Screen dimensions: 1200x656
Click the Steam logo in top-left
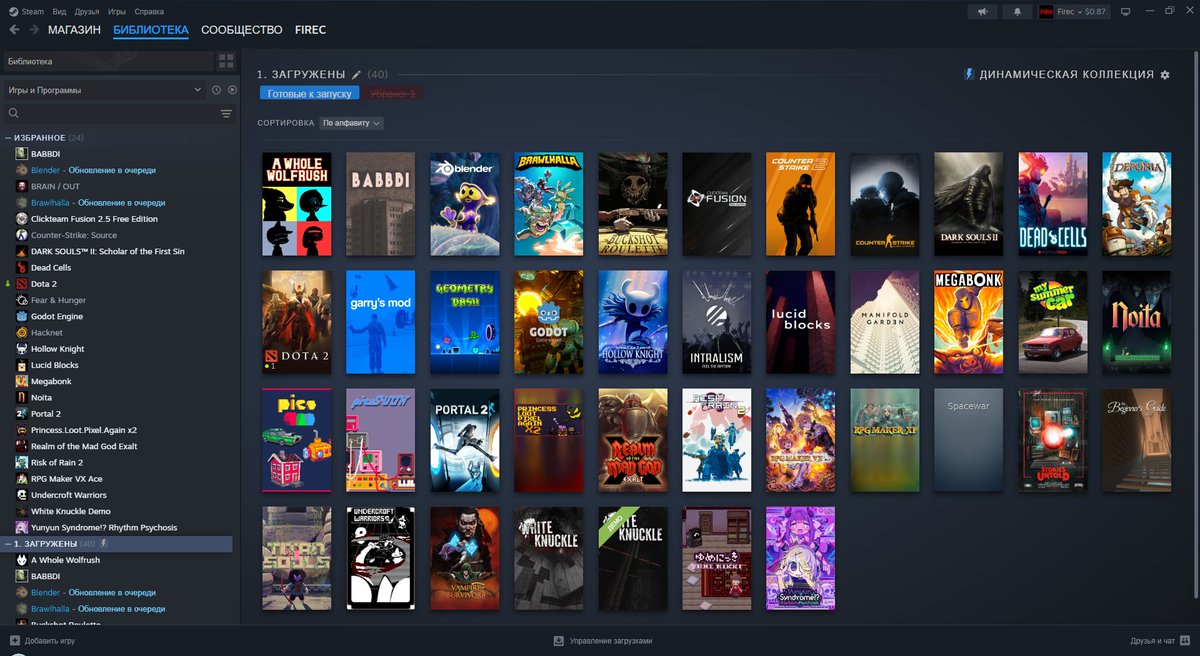[x=14, y=10]
